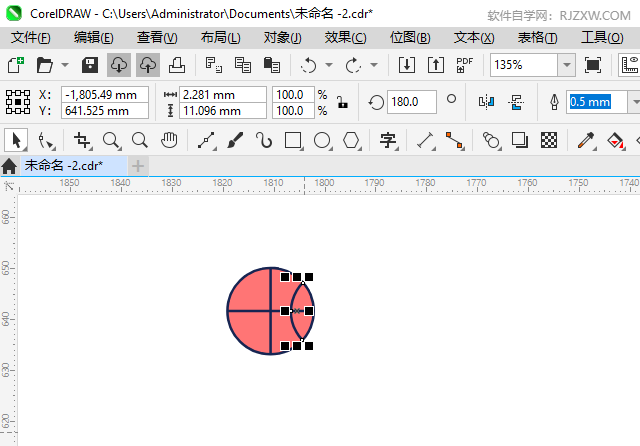Open the 文件(F) menu
The height and width of the screenshot is (446, 640).
(x=31, y=38)
